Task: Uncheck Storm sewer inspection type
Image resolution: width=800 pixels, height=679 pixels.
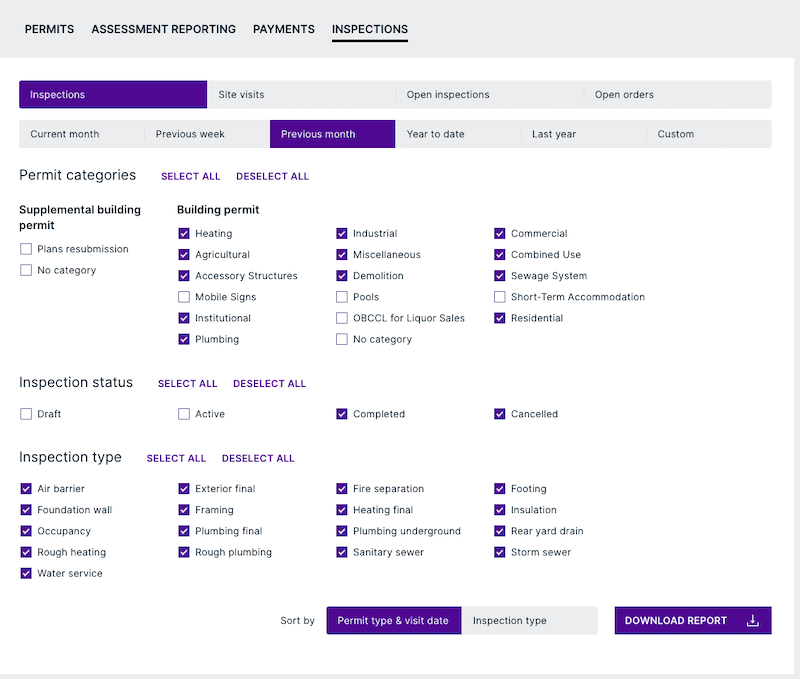Action: [499, 552]
